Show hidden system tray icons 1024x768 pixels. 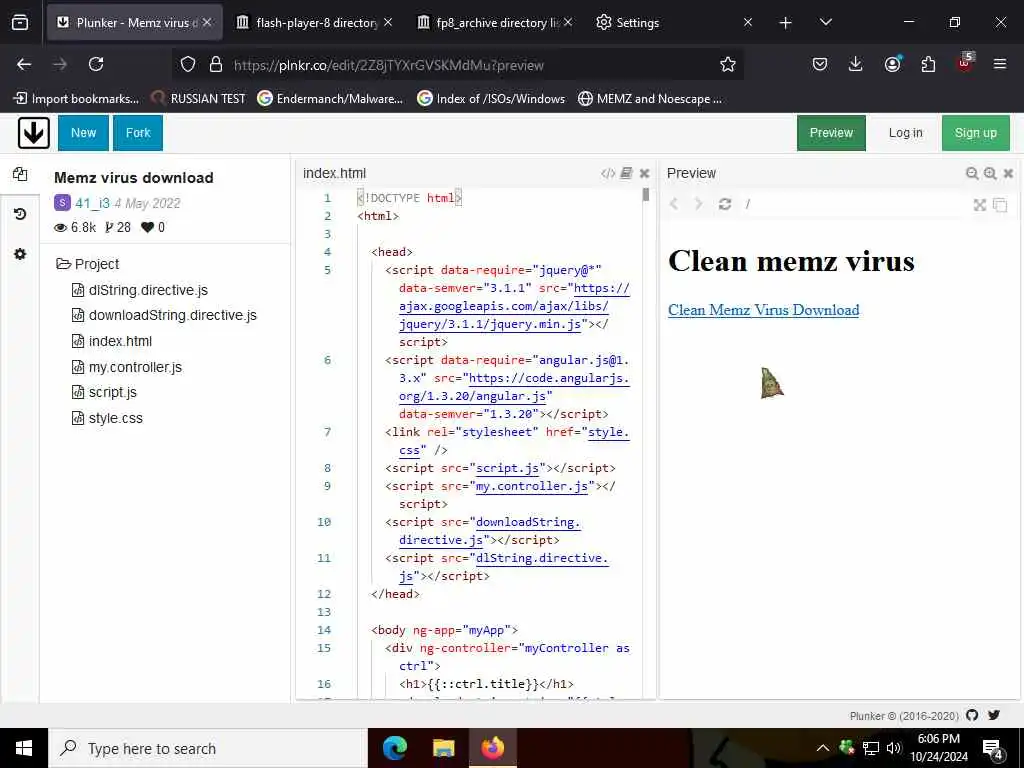click(x=823, y=748)
